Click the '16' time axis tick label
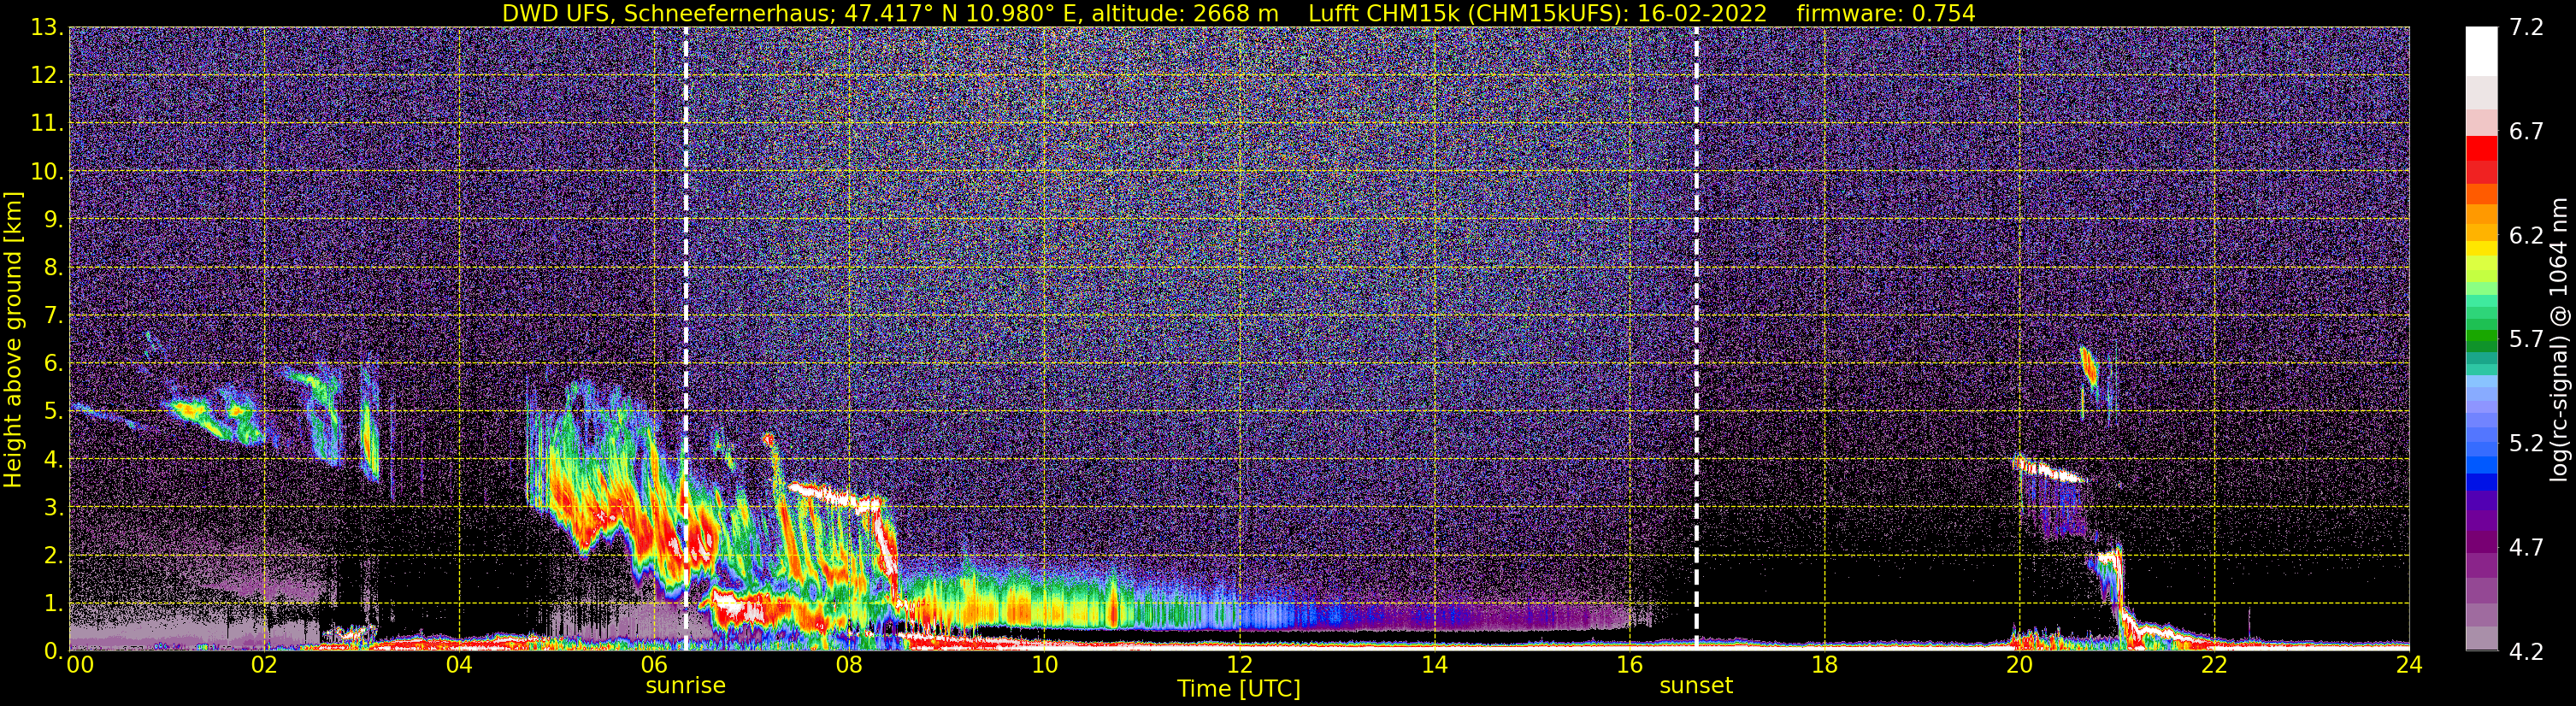 coord(1629,666)
